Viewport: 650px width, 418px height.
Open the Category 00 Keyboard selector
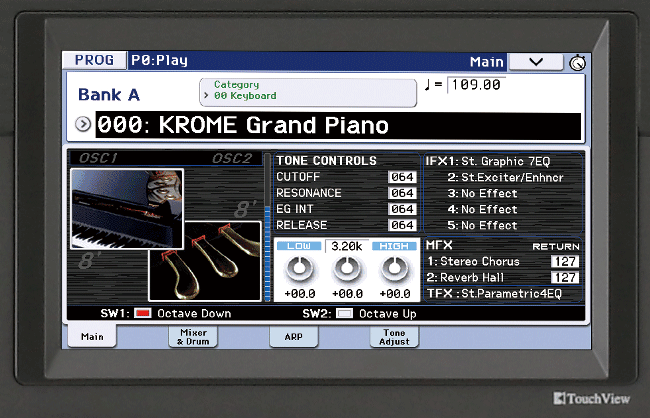click(308, 92)
